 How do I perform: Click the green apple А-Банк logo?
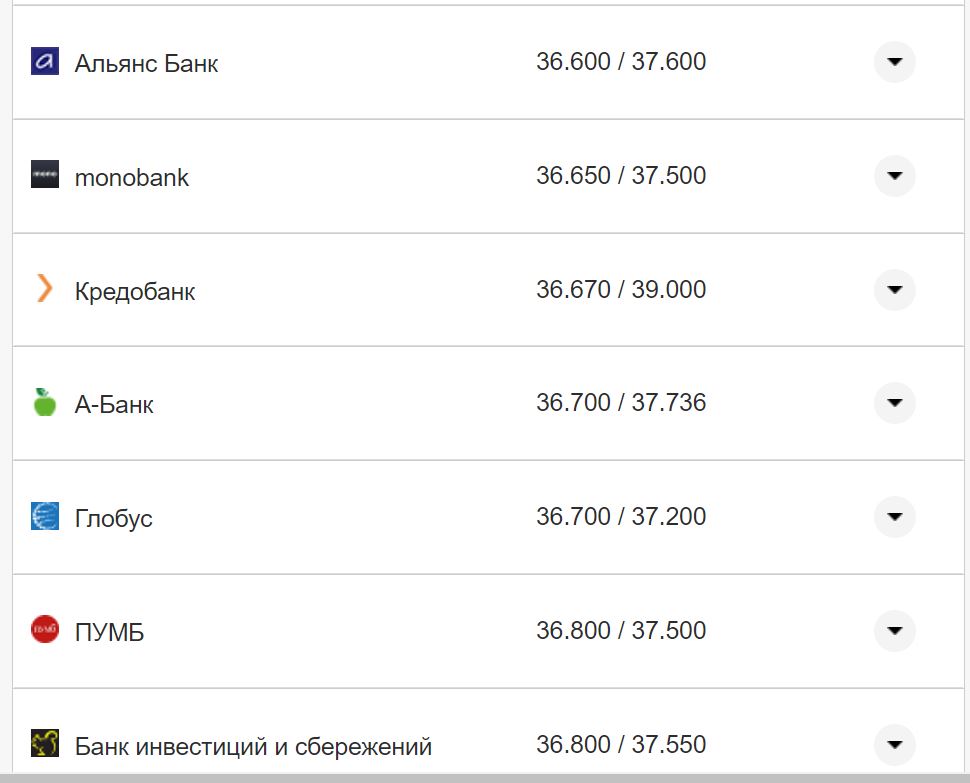click(45, 402)
